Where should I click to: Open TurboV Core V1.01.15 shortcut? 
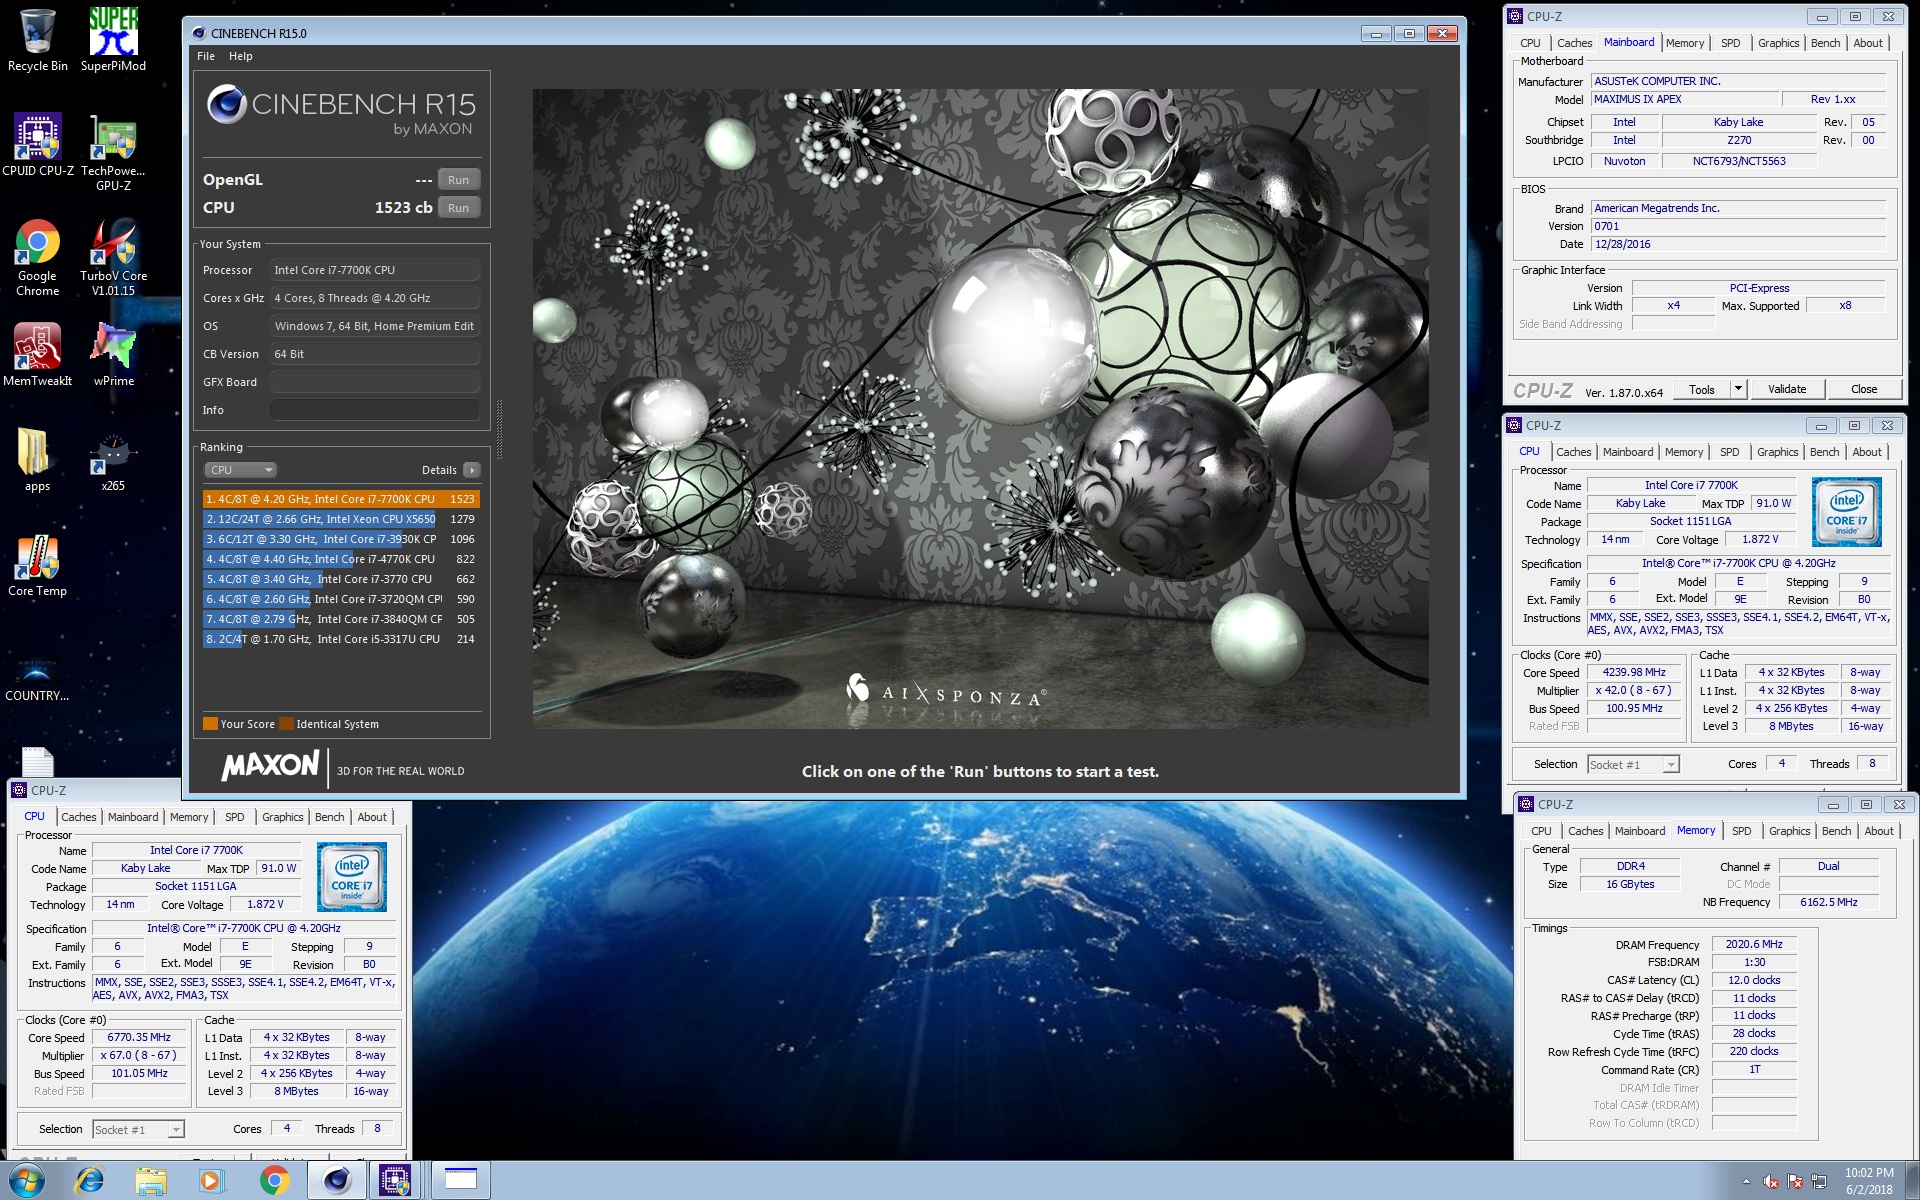coord(113,257)
